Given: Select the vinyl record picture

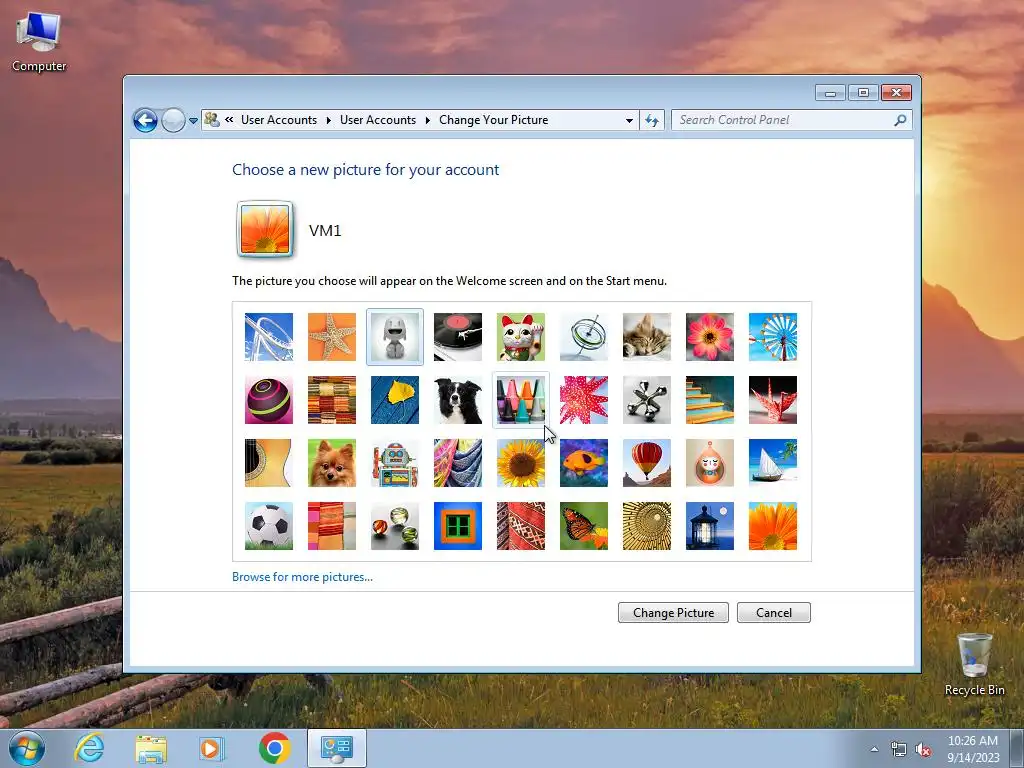Looking at the screenshot, I should (458, 337).
